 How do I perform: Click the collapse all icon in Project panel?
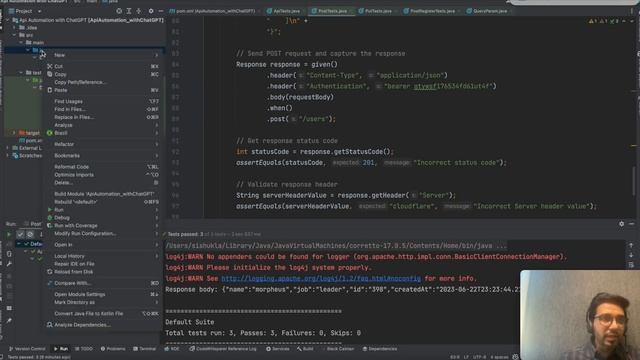point(139,11)
